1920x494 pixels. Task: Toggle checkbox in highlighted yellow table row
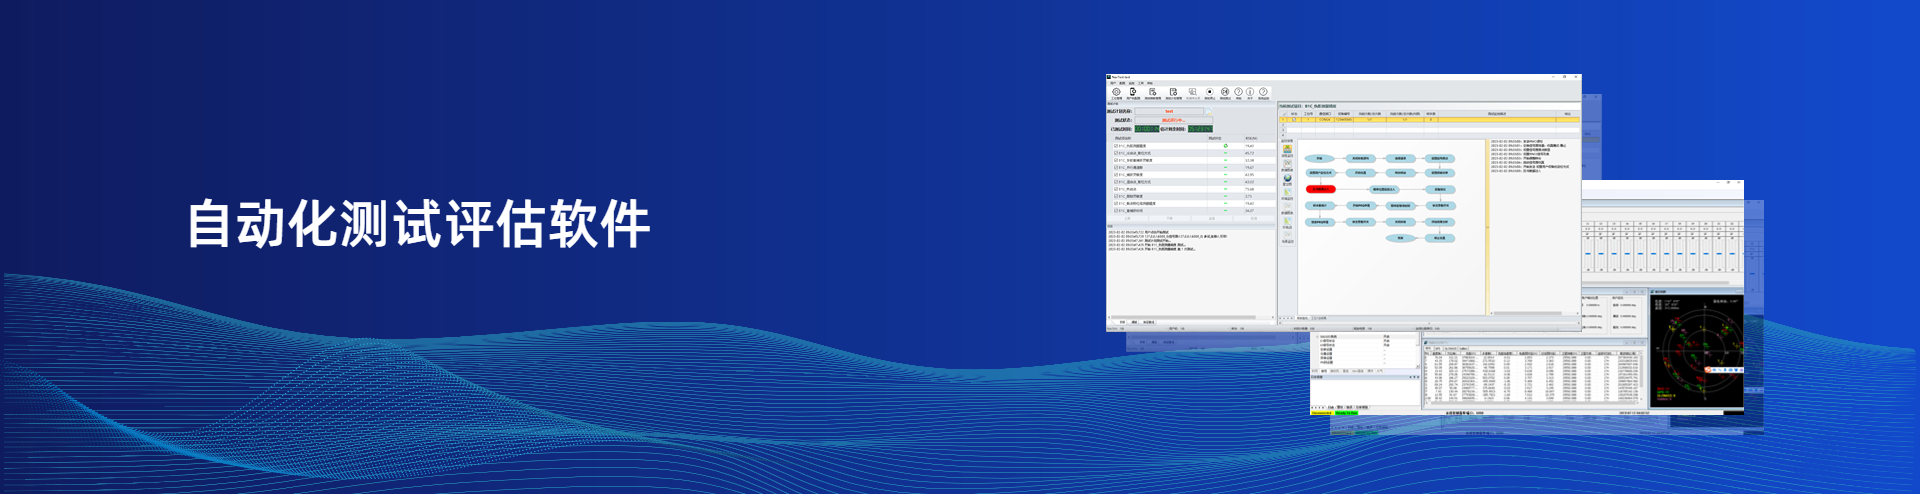(x=1294, y=119)
